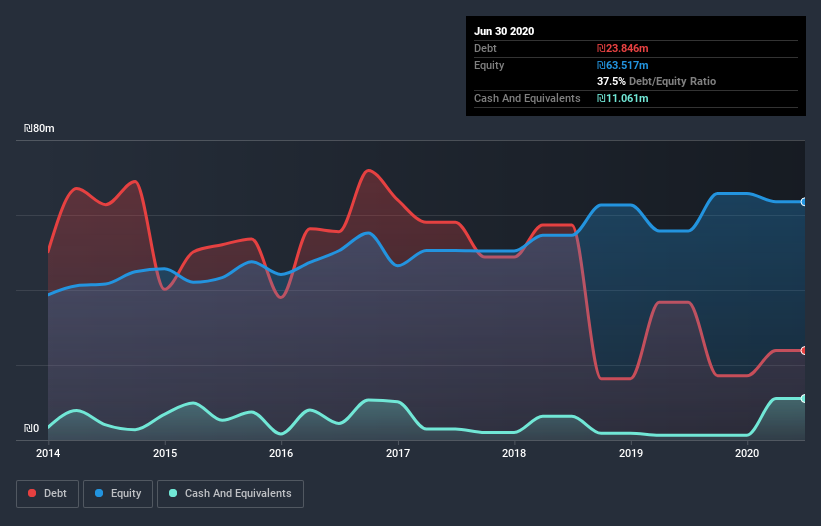Click the ₪0 y-axis label
The image size is (821, 526).
pyautogui.click(x=31, y=429)
